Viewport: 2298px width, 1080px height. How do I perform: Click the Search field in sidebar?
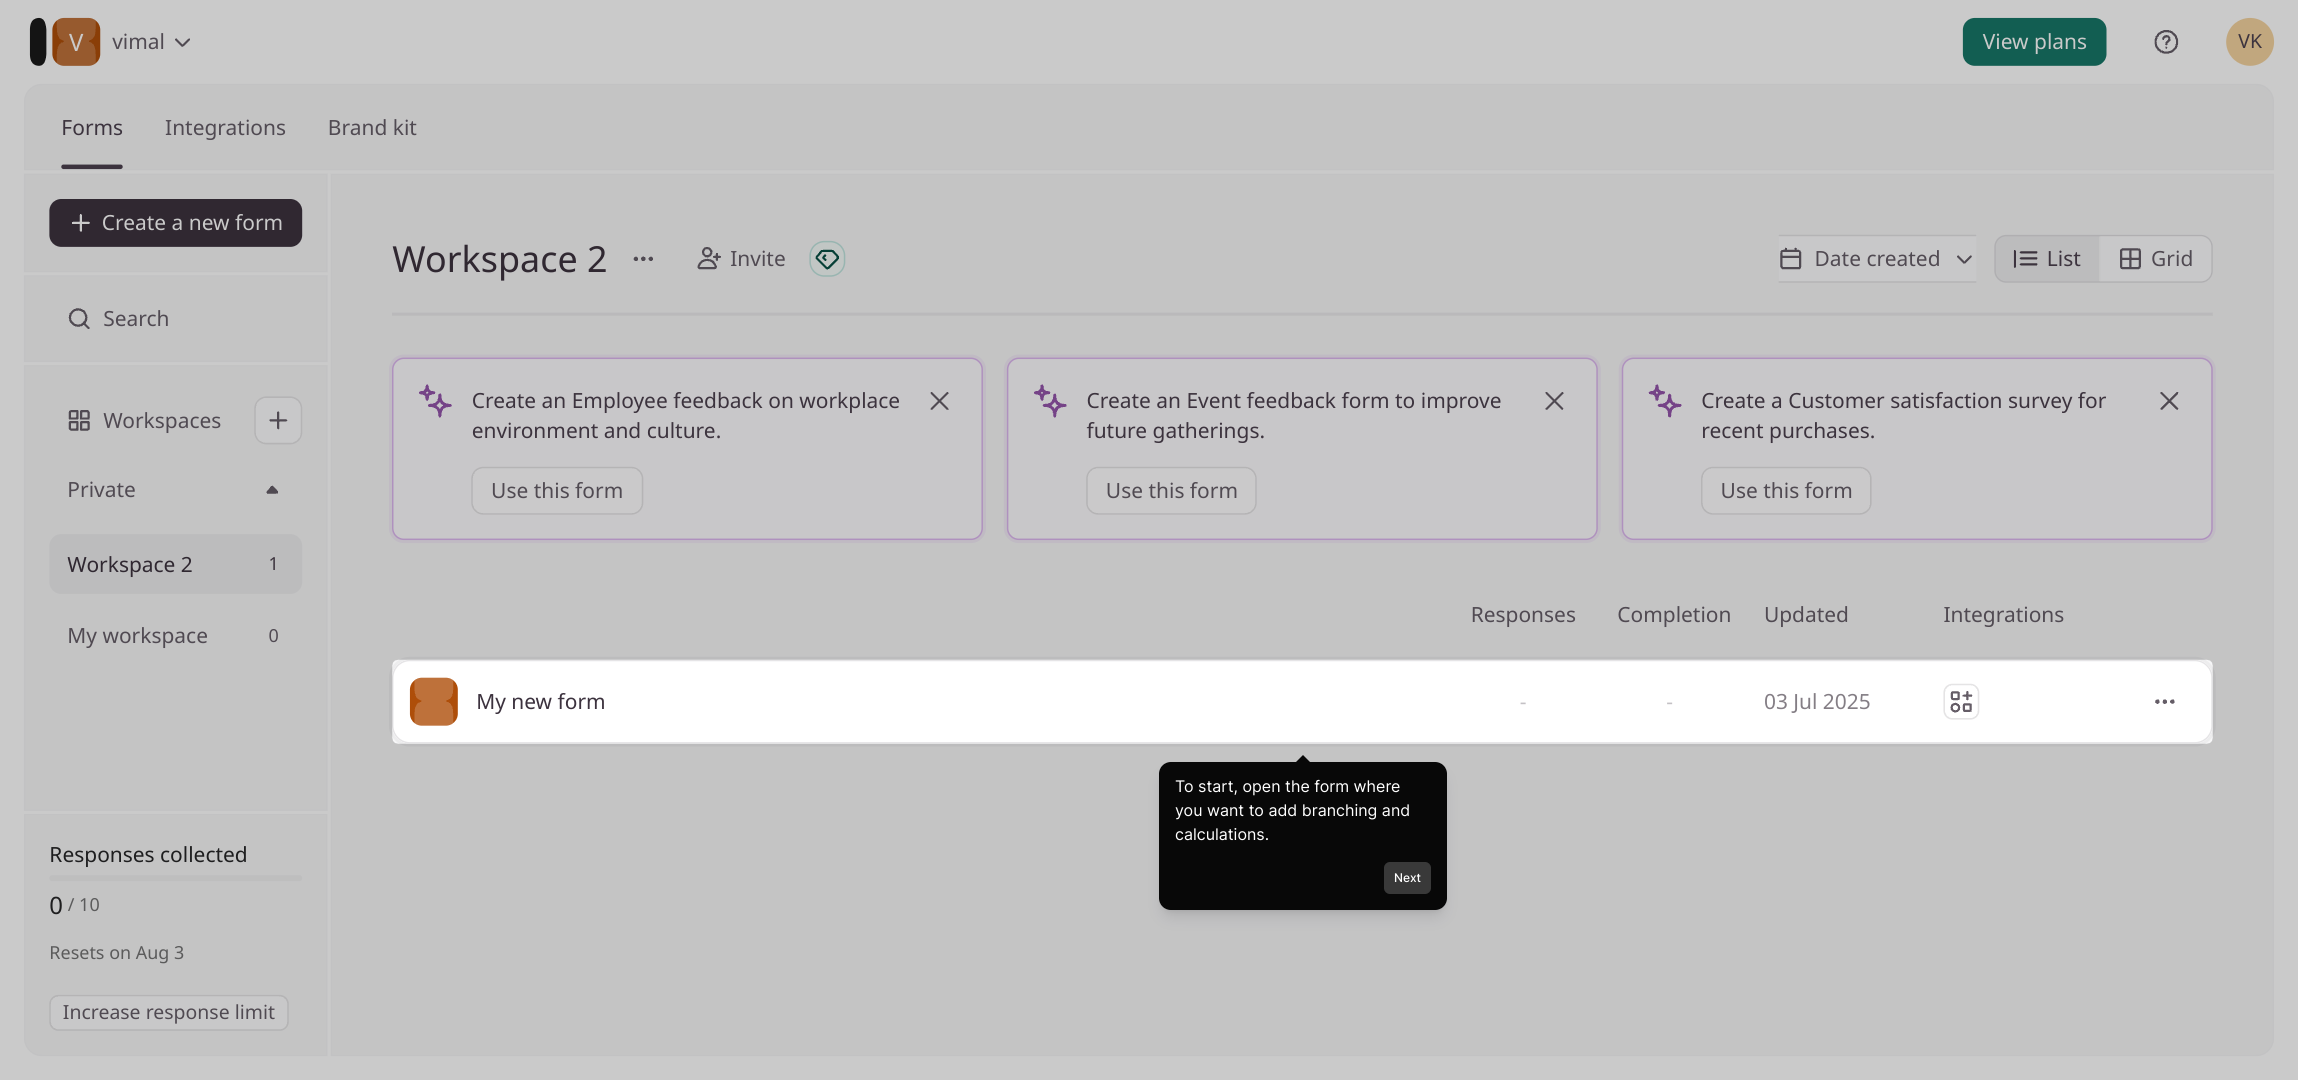[176, 319]
